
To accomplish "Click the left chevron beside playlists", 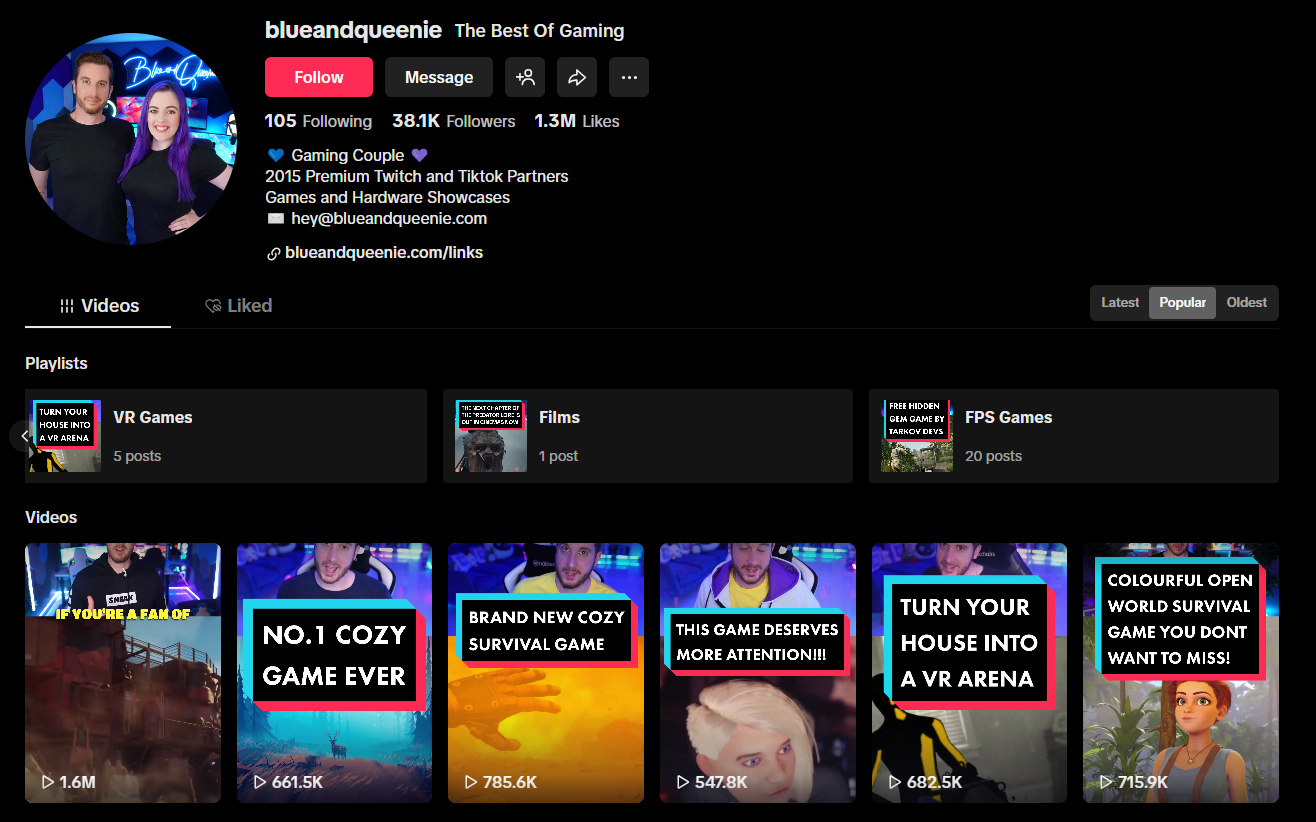I will [24, 436].
